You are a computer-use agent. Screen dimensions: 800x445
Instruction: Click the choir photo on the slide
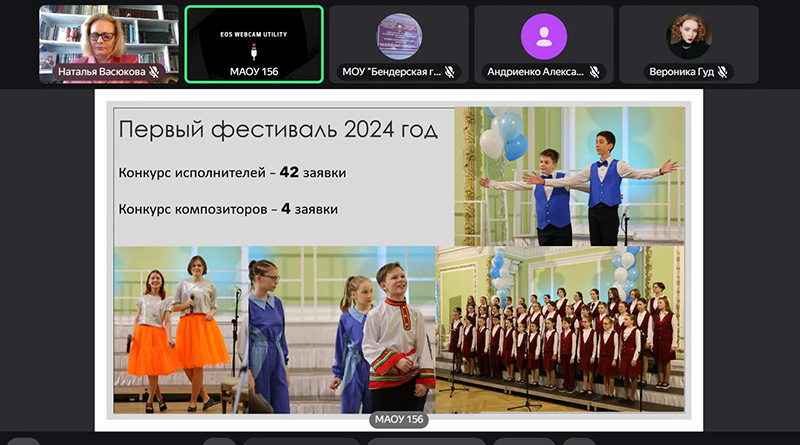[x=560, y=330]
